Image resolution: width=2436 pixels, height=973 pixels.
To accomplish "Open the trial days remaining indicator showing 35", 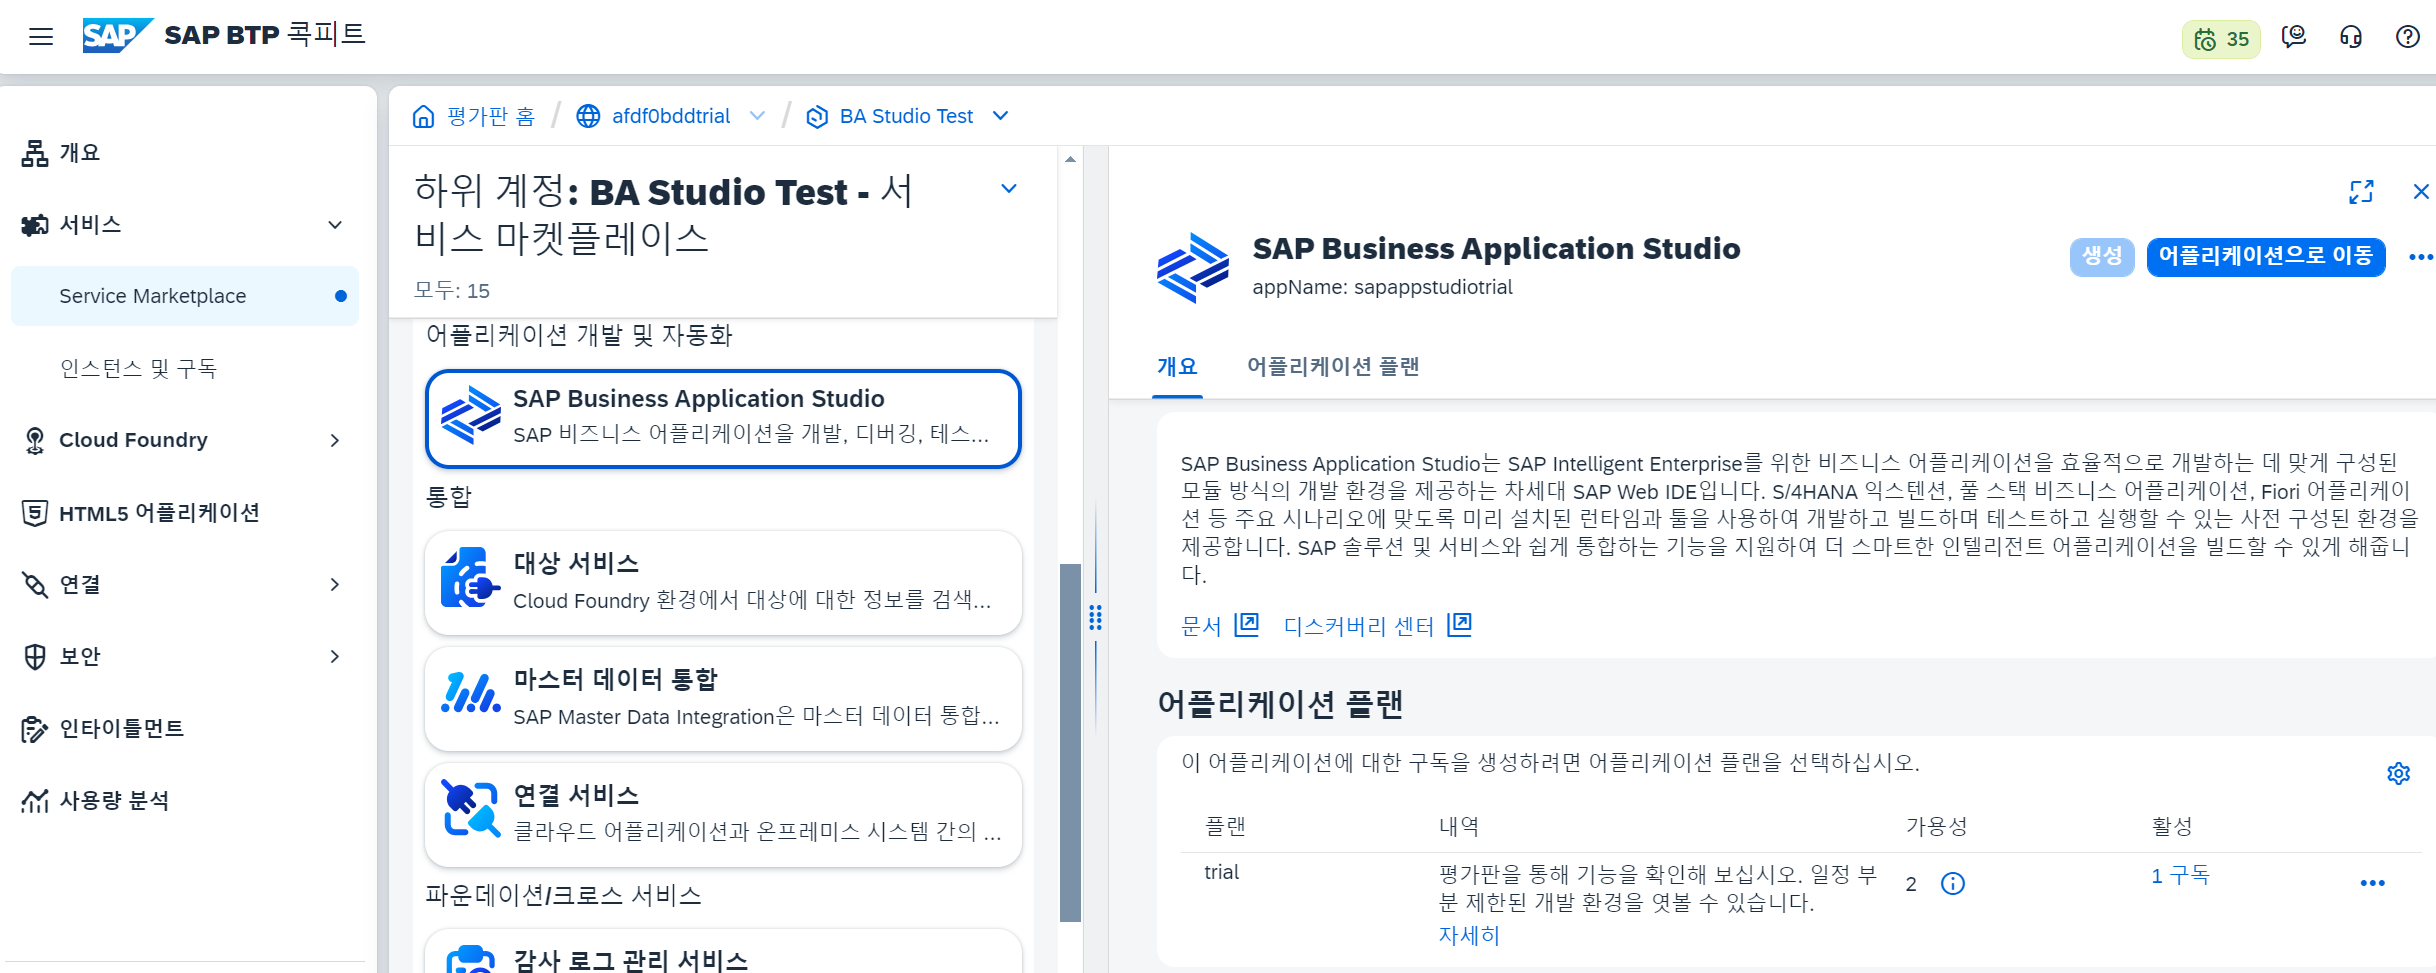I will pos(2220,39).
